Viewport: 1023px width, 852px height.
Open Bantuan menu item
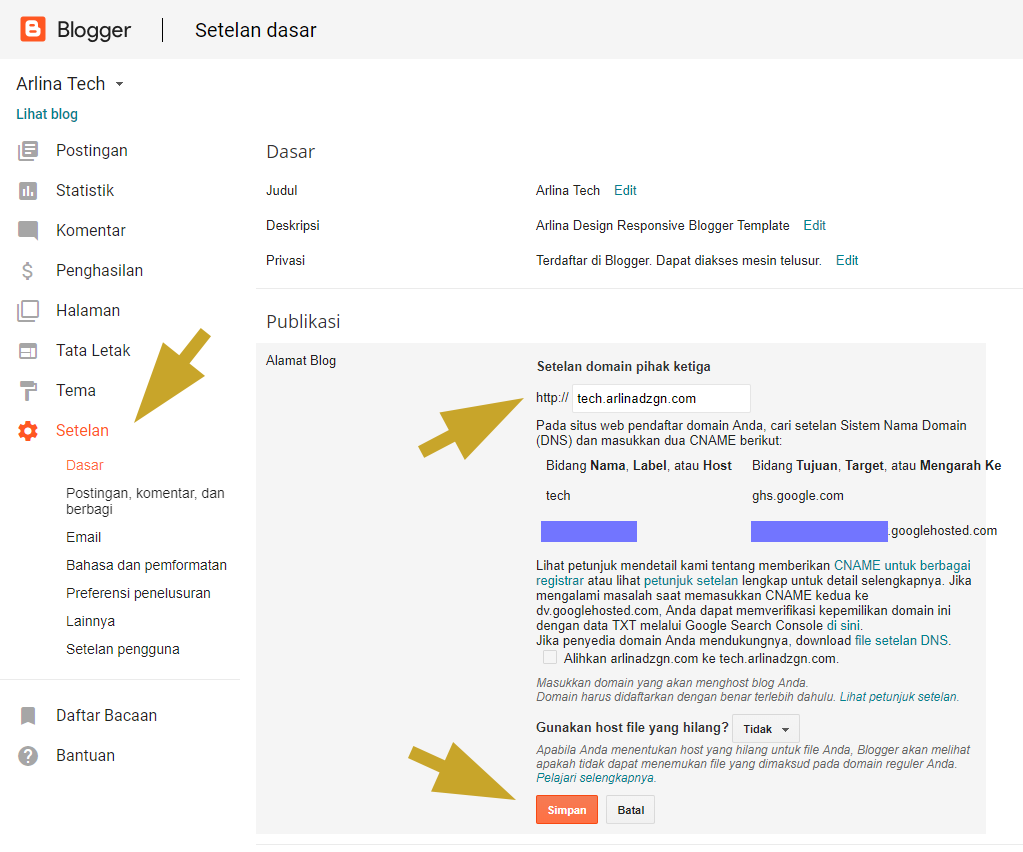85,755
